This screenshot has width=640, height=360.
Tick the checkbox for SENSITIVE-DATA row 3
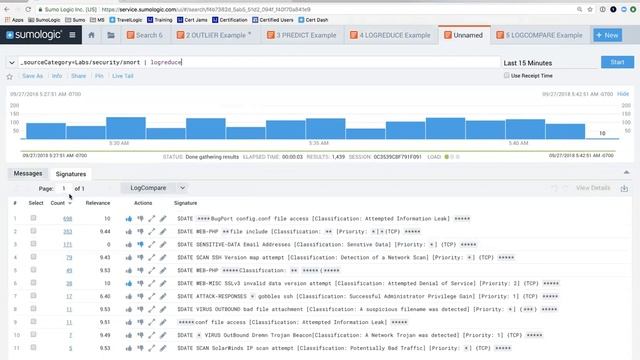click(33, 244)
